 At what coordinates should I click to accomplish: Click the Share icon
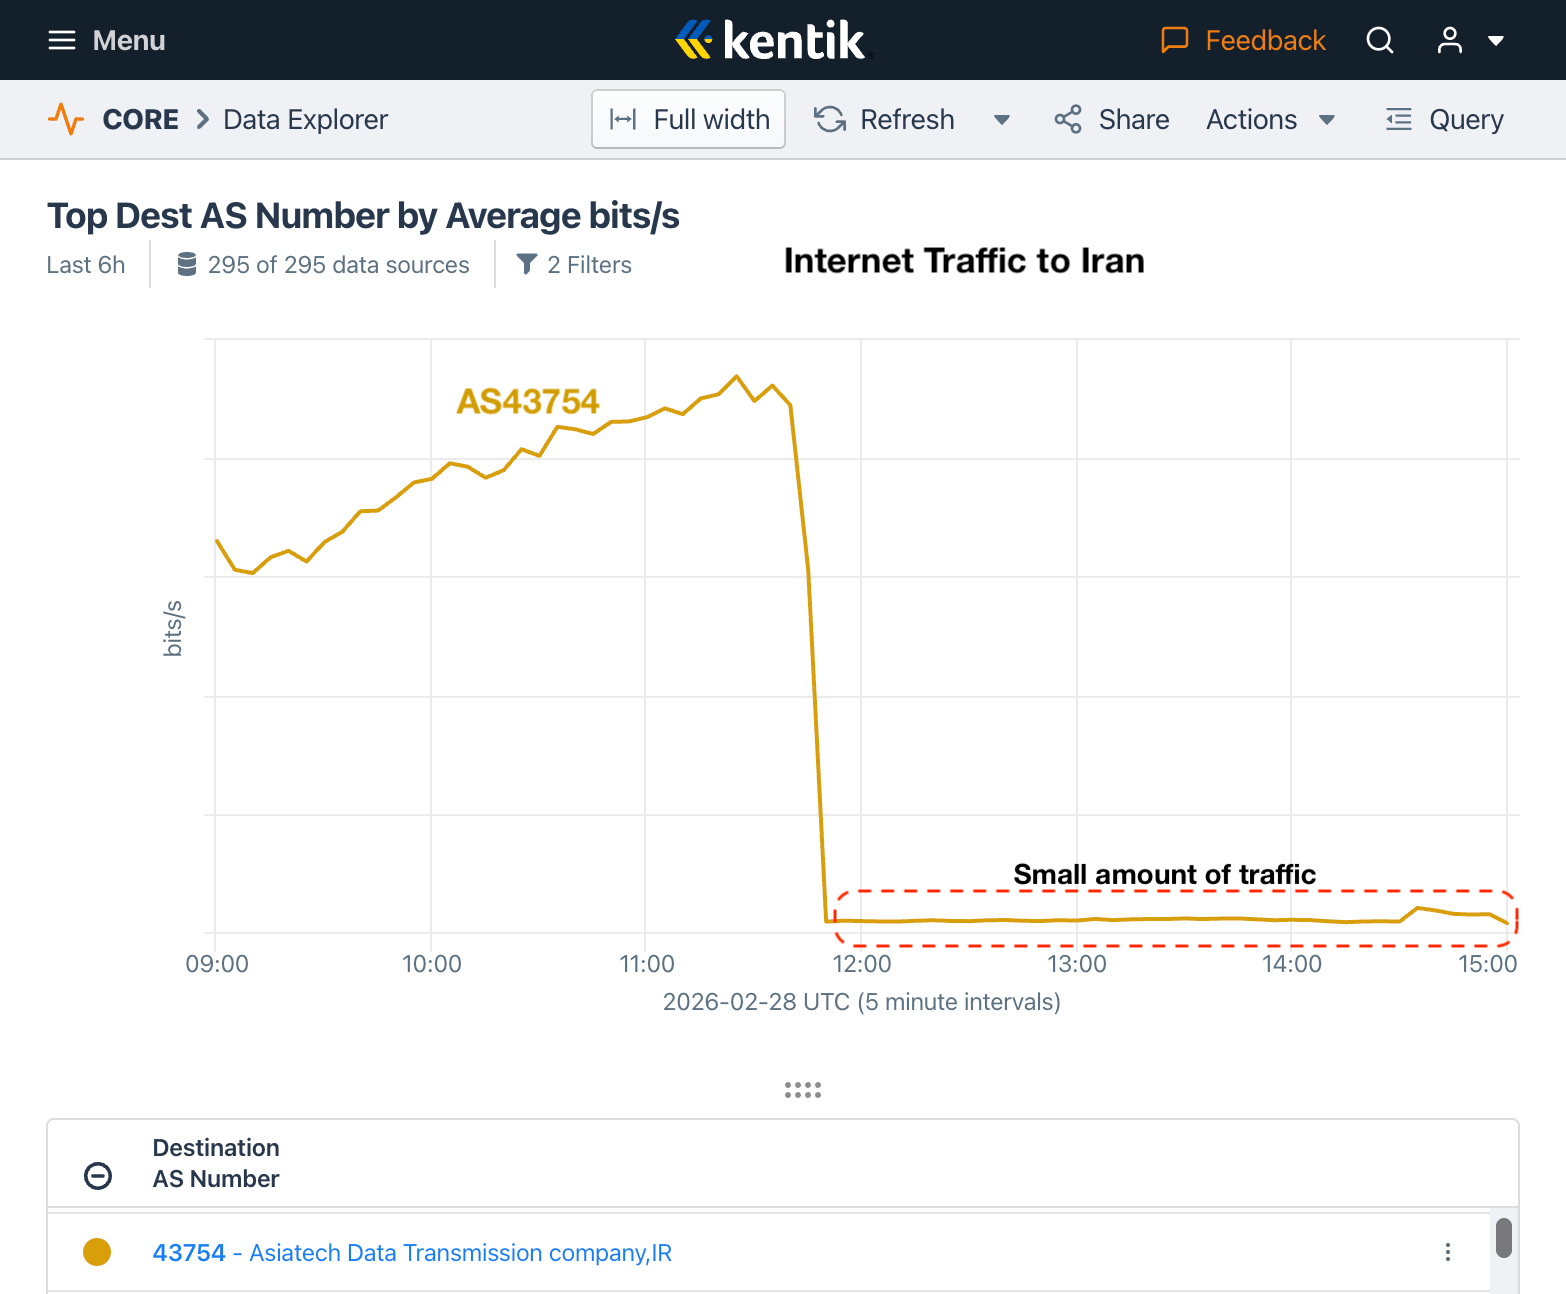[1068, 119]
